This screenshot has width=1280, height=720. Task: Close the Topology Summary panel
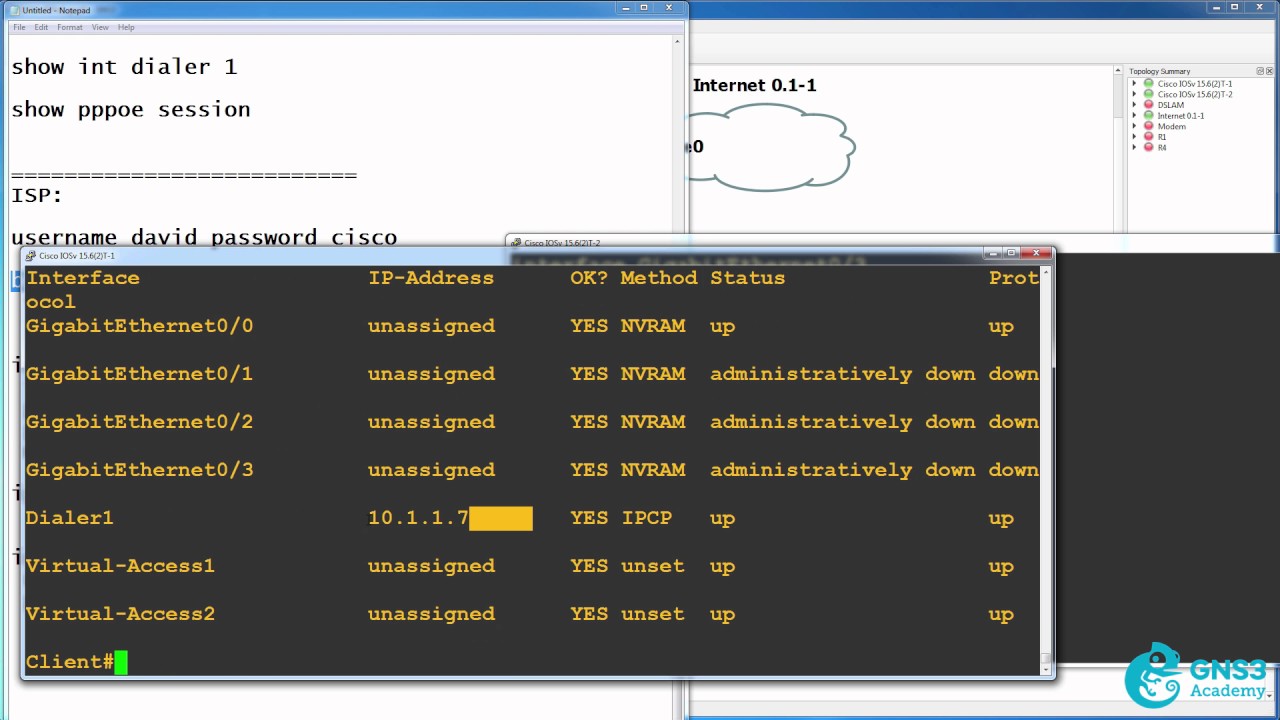1271,71
